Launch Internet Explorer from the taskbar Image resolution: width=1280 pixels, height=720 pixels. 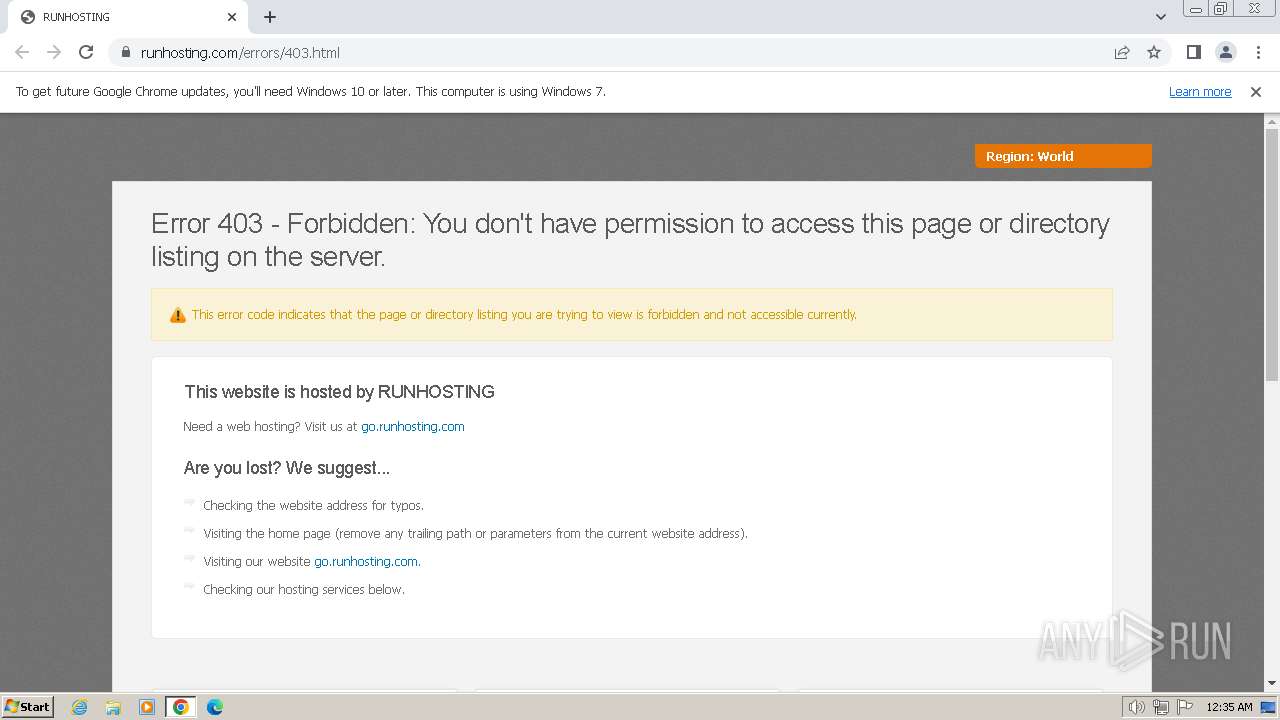tap(80, 707)
